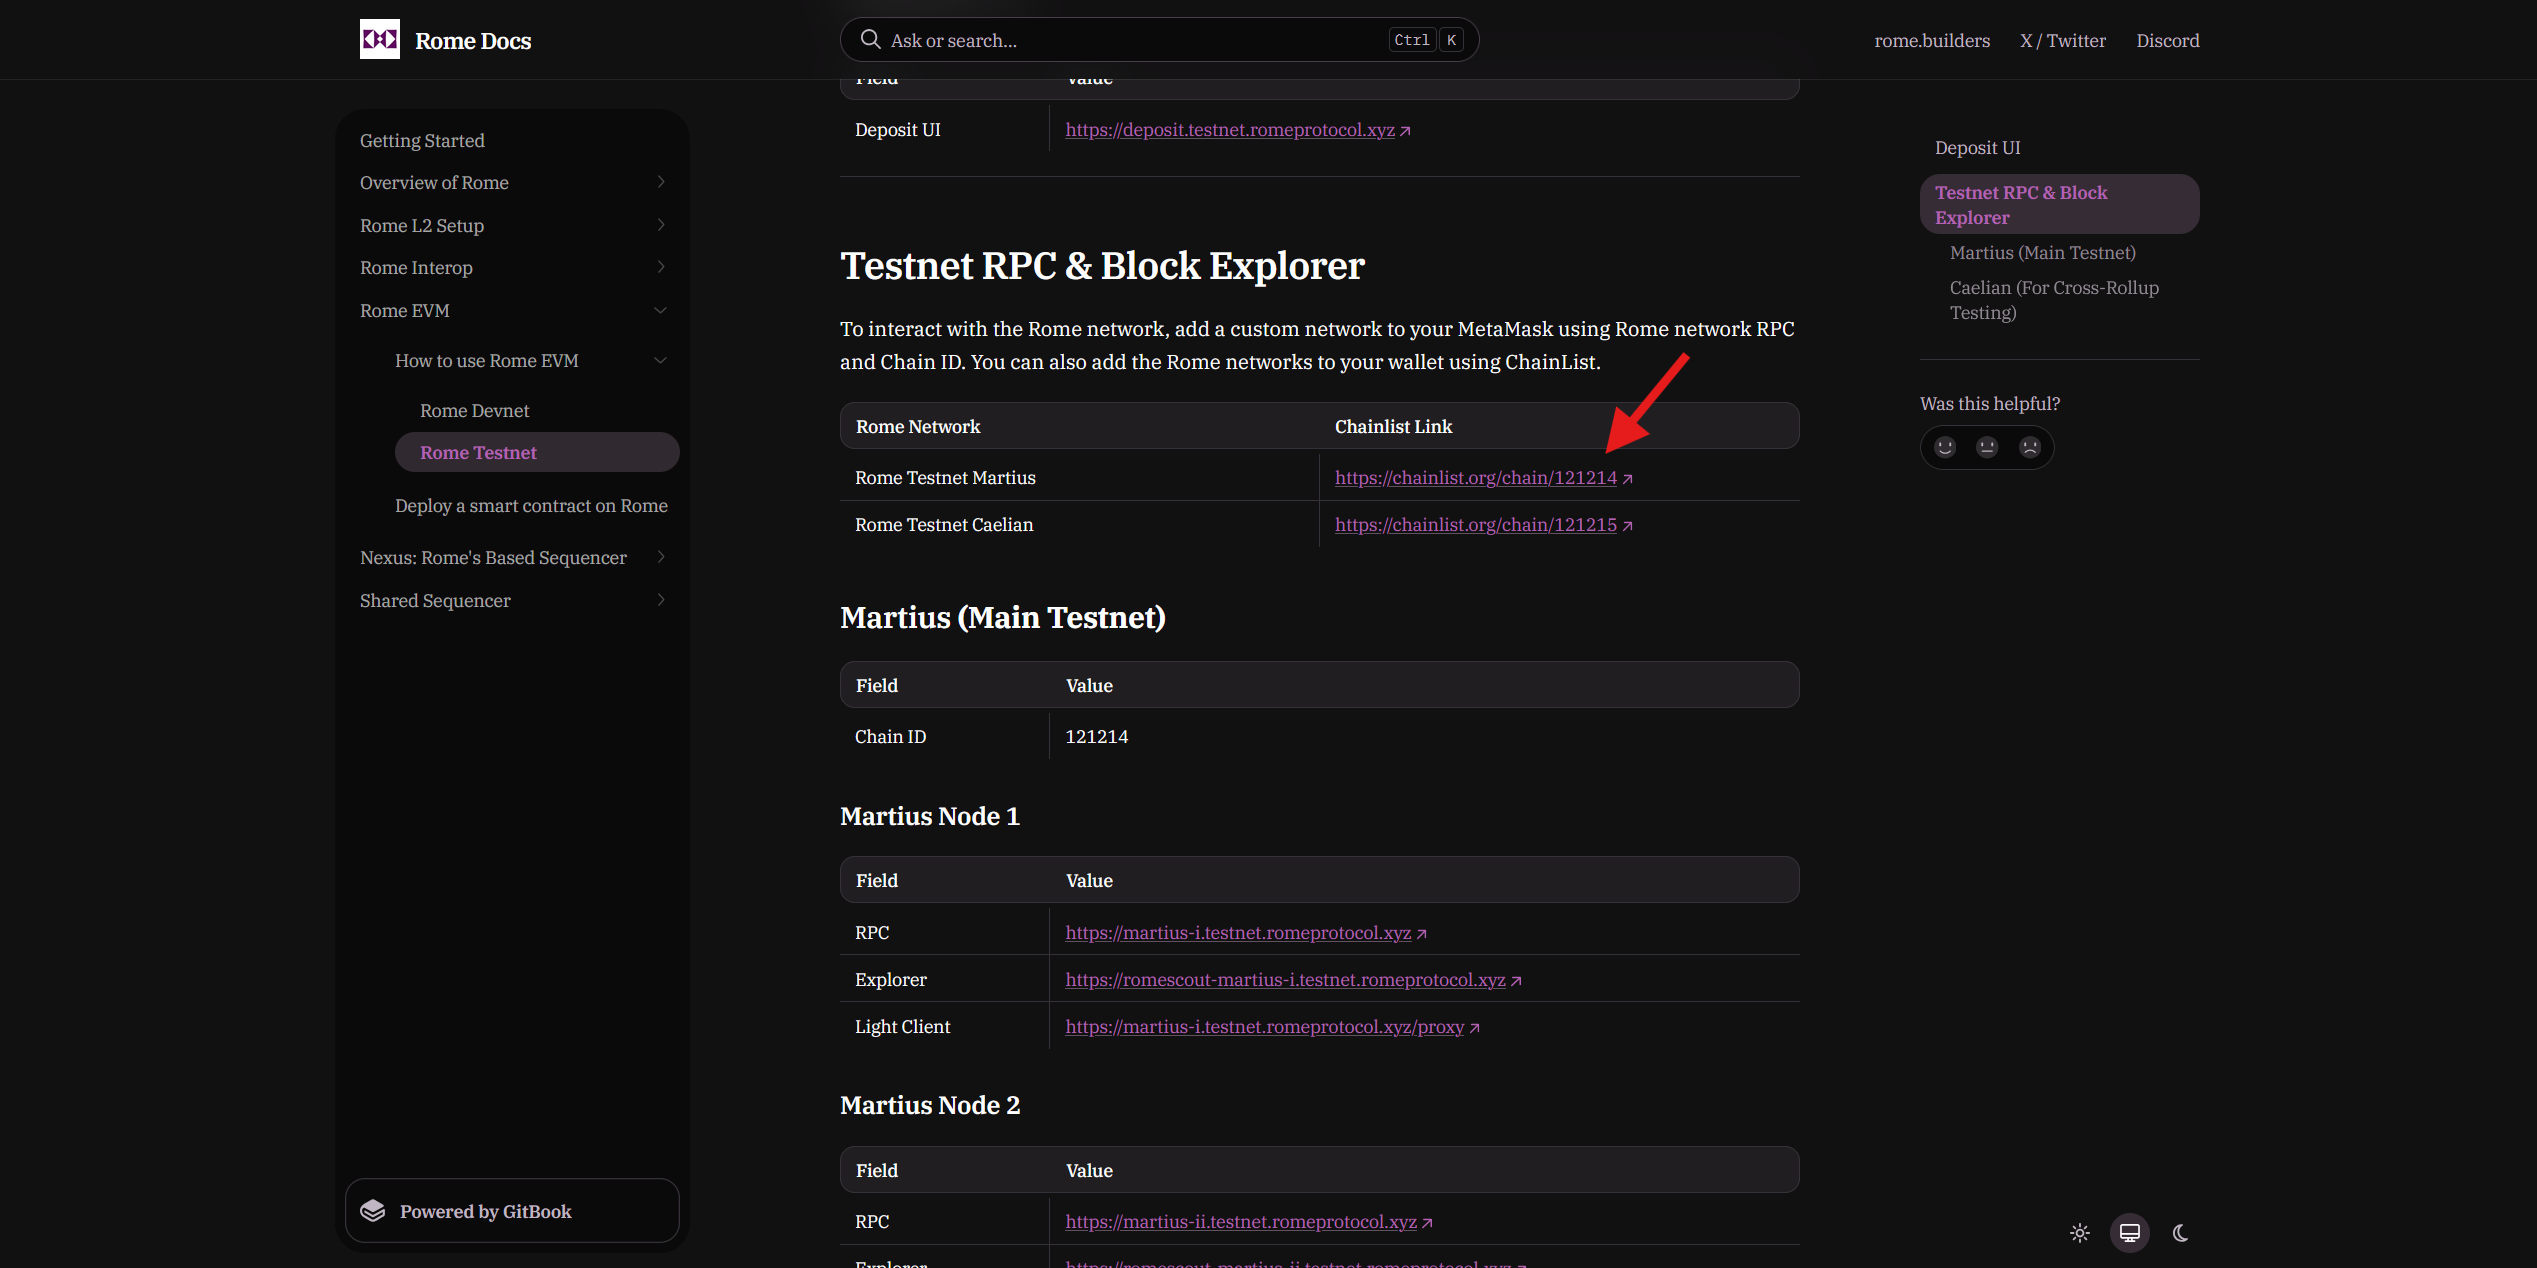Collapse the Rome EVM section chevron
The width and height of the screenshot is (2537, 1268).
coord(660,310)
